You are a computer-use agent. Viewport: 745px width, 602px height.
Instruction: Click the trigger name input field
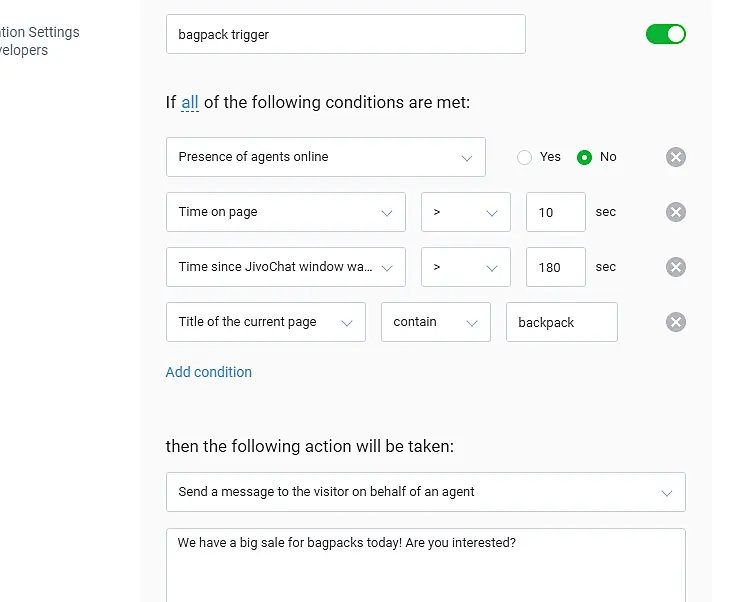tap(345, 34)
